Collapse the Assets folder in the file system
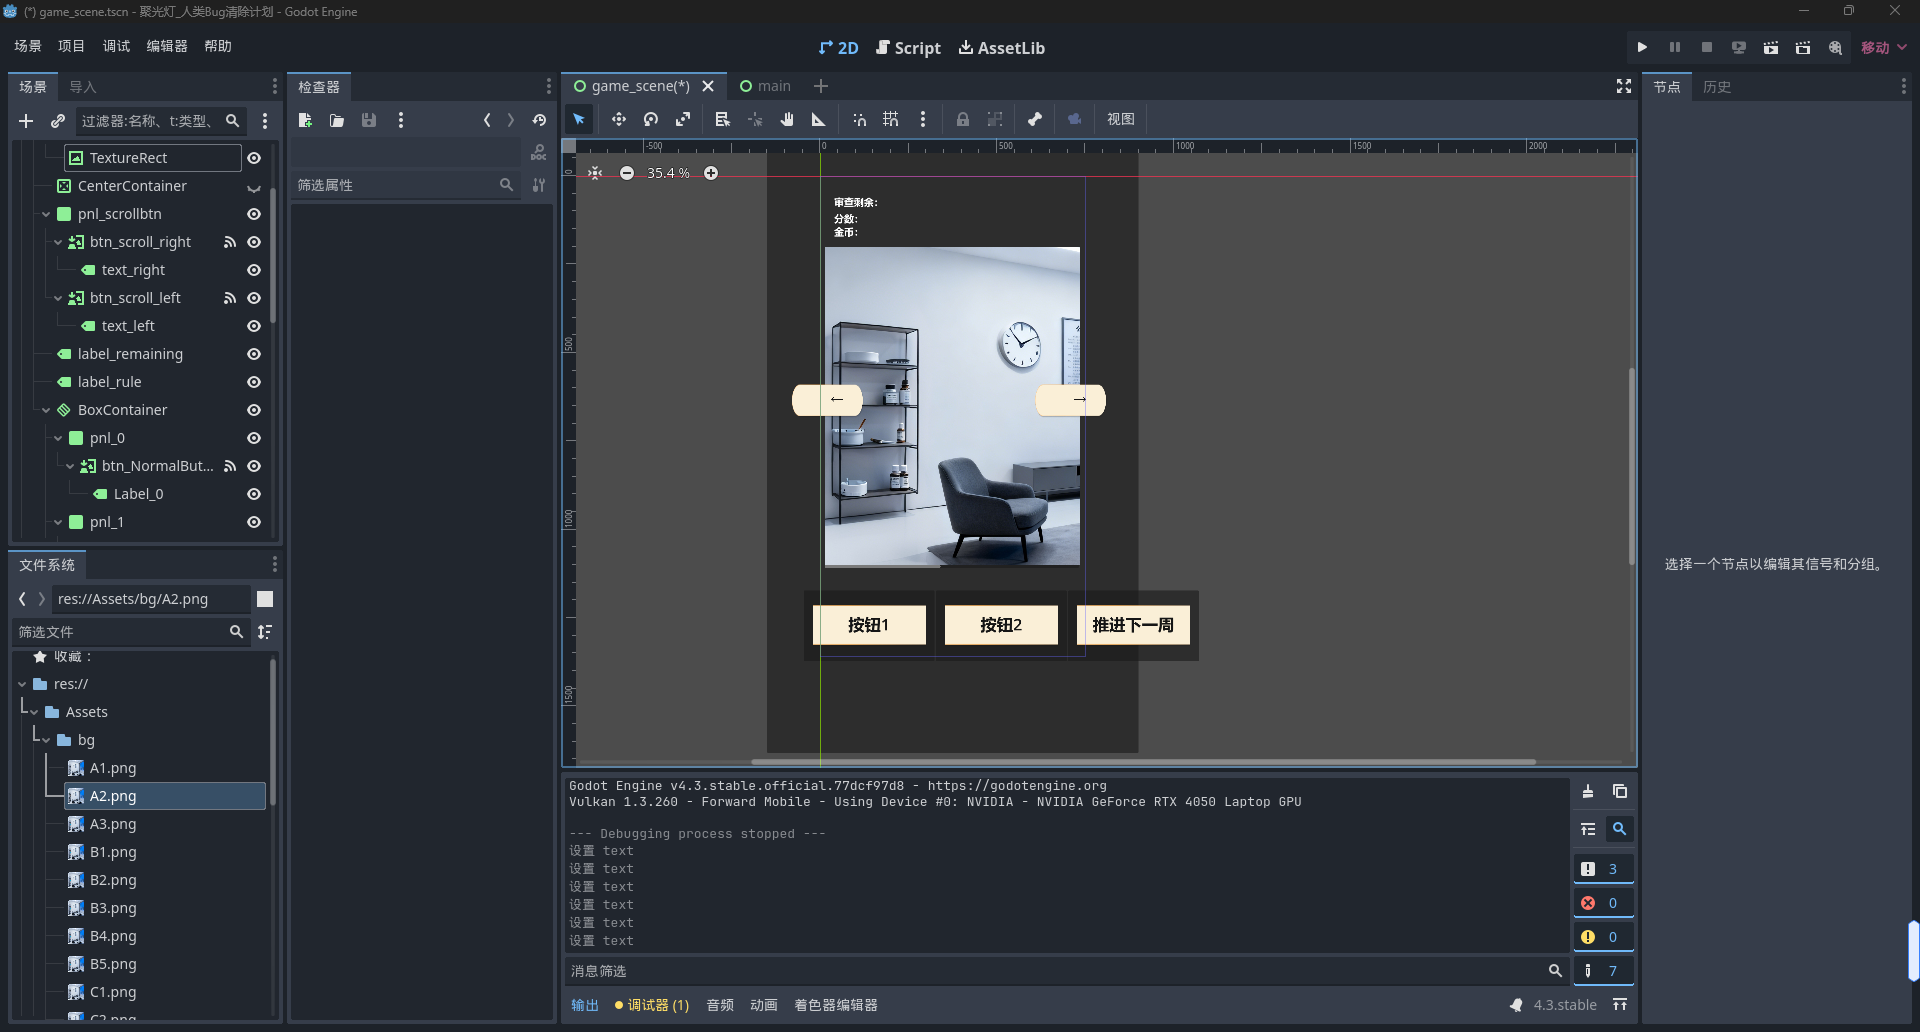1920x1032 pixels. (x=35, y=712)
